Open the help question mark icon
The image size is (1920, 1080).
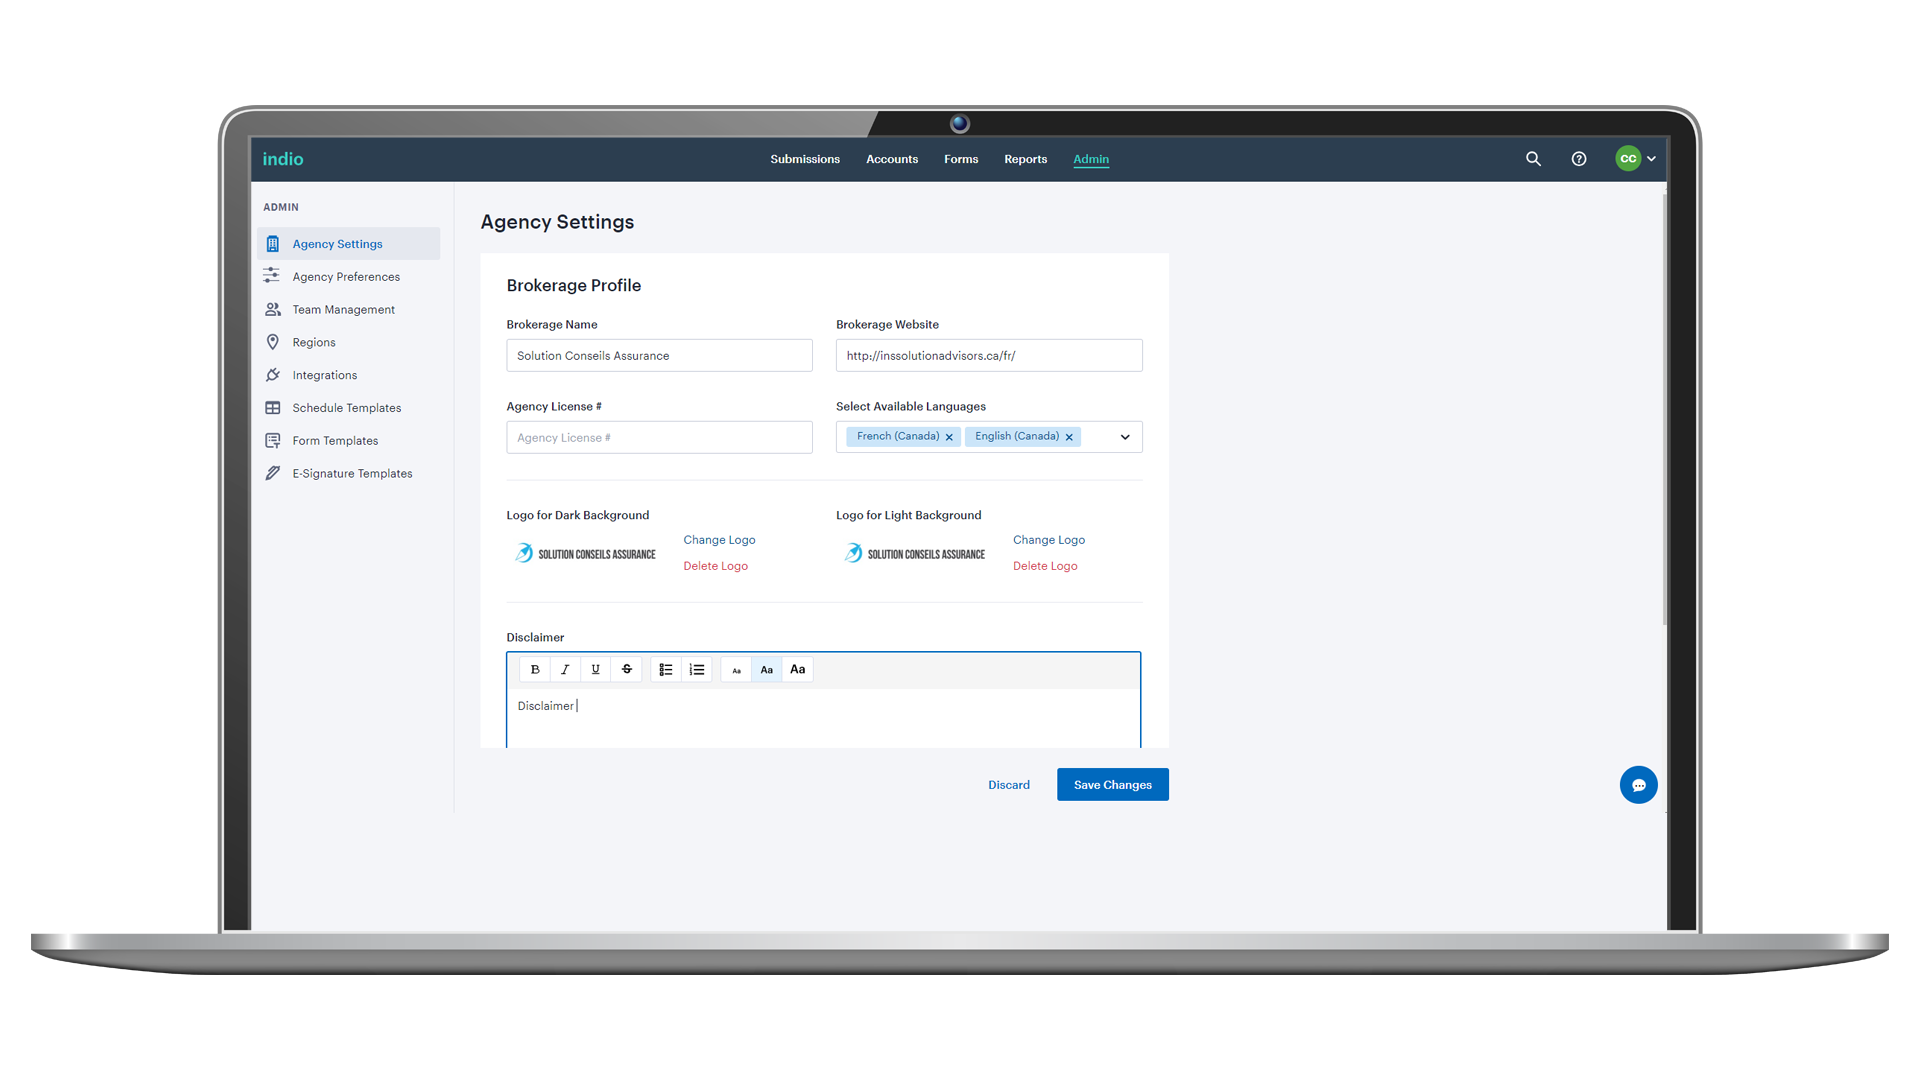coord(1579,159)
